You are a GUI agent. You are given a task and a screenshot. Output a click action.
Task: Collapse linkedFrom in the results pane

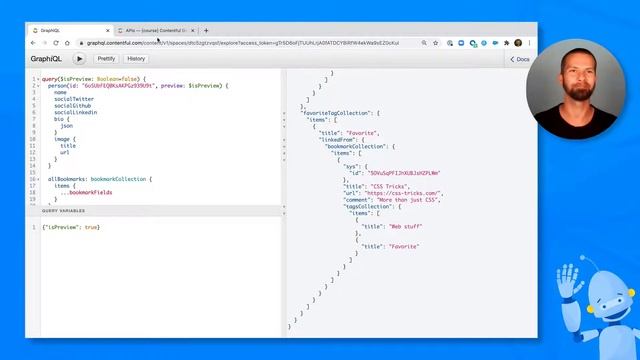tap(284, 140)
